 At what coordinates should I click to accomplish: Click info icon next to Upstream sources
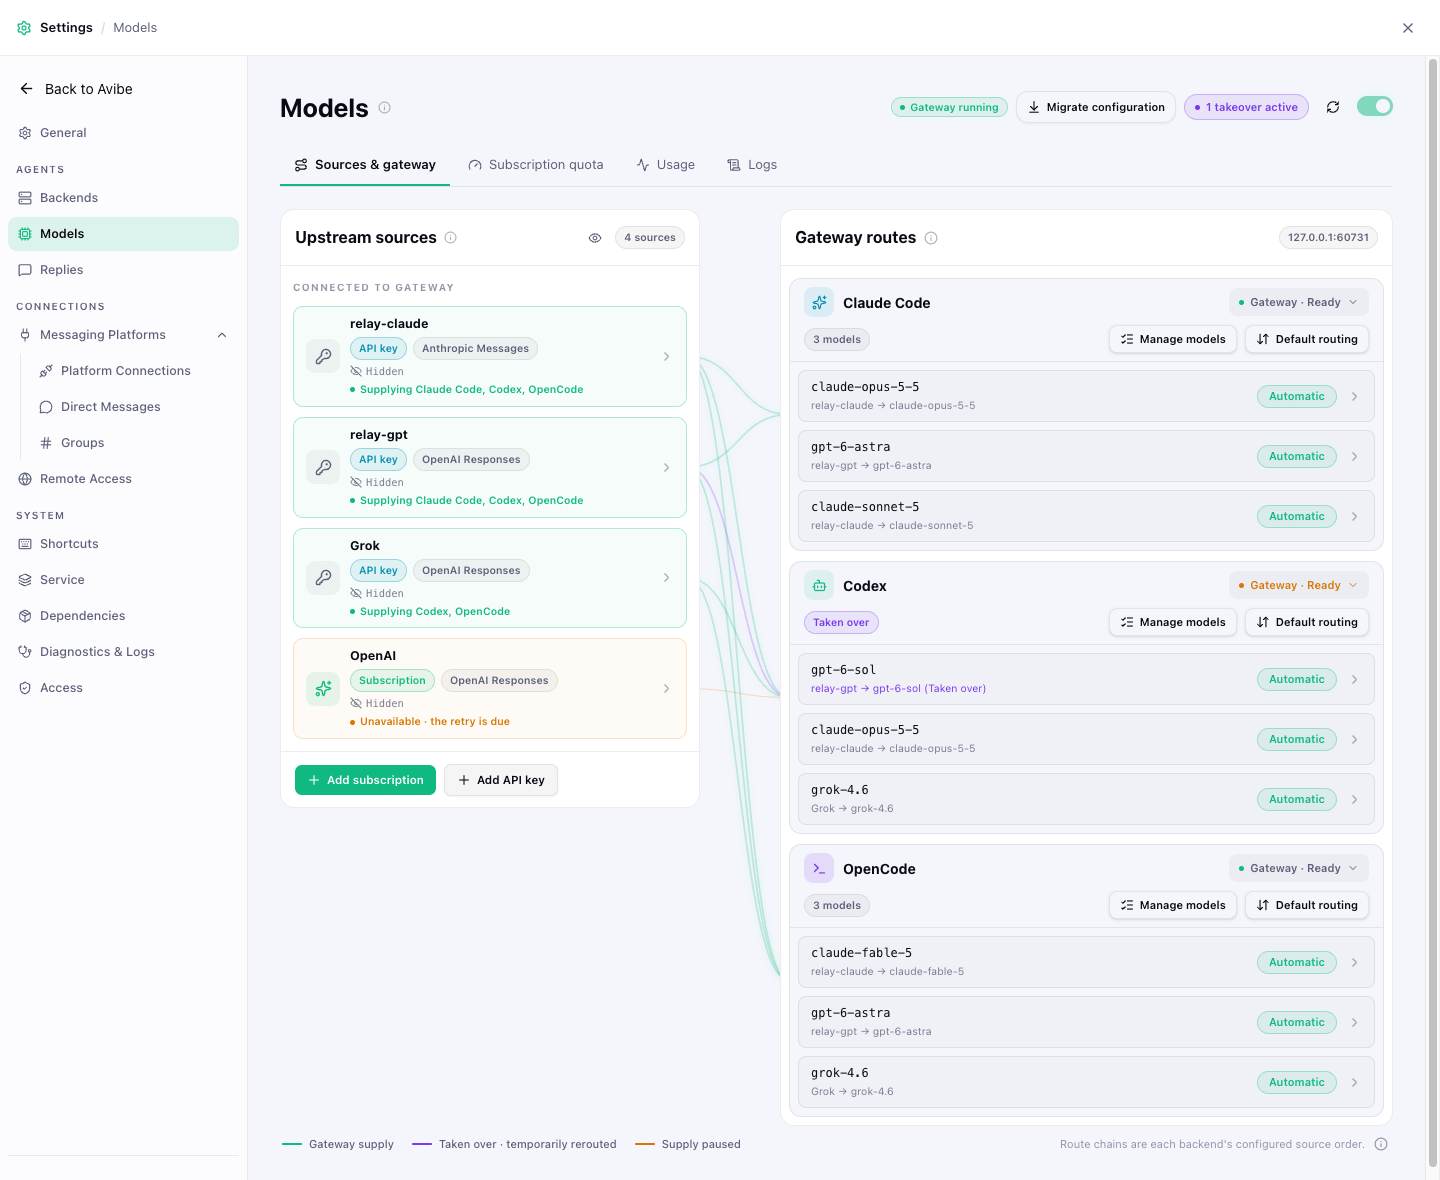click(451, 238)
